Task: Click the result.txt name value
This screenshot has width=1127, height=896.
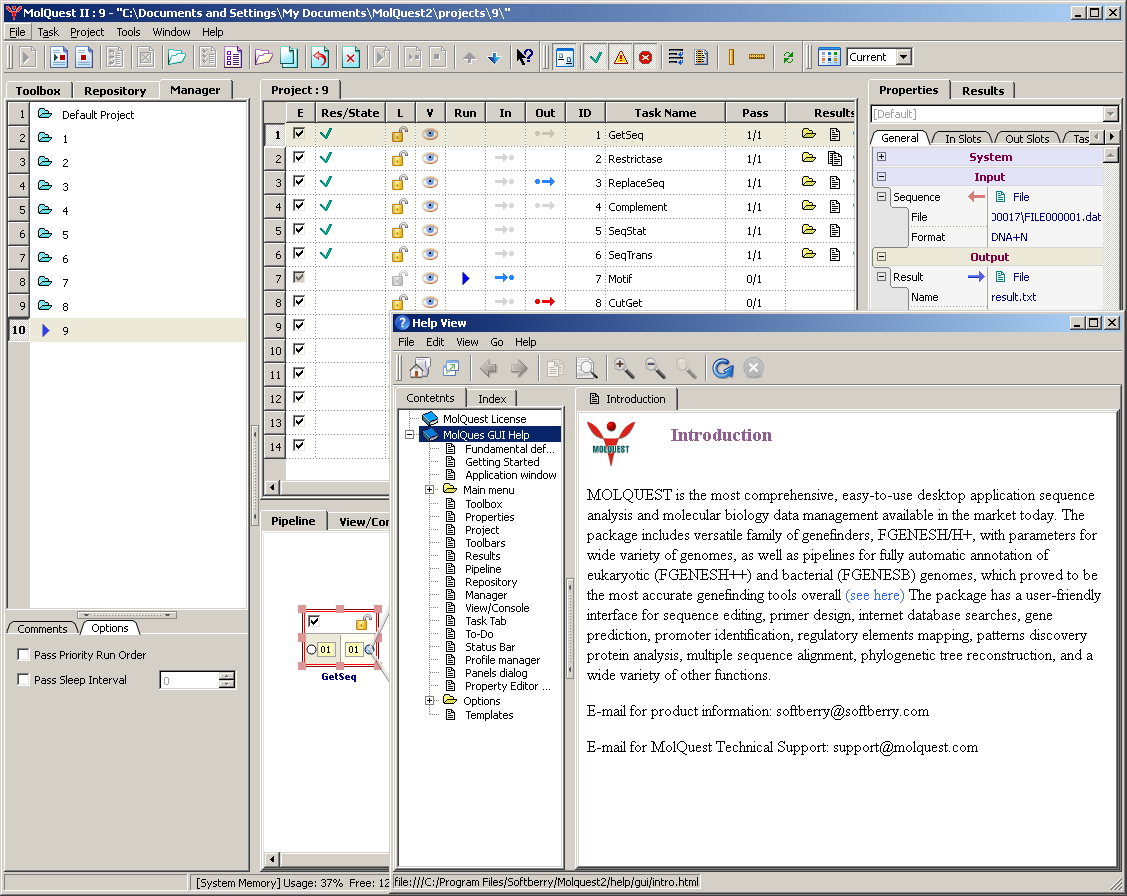Action: coord(1013,297)
